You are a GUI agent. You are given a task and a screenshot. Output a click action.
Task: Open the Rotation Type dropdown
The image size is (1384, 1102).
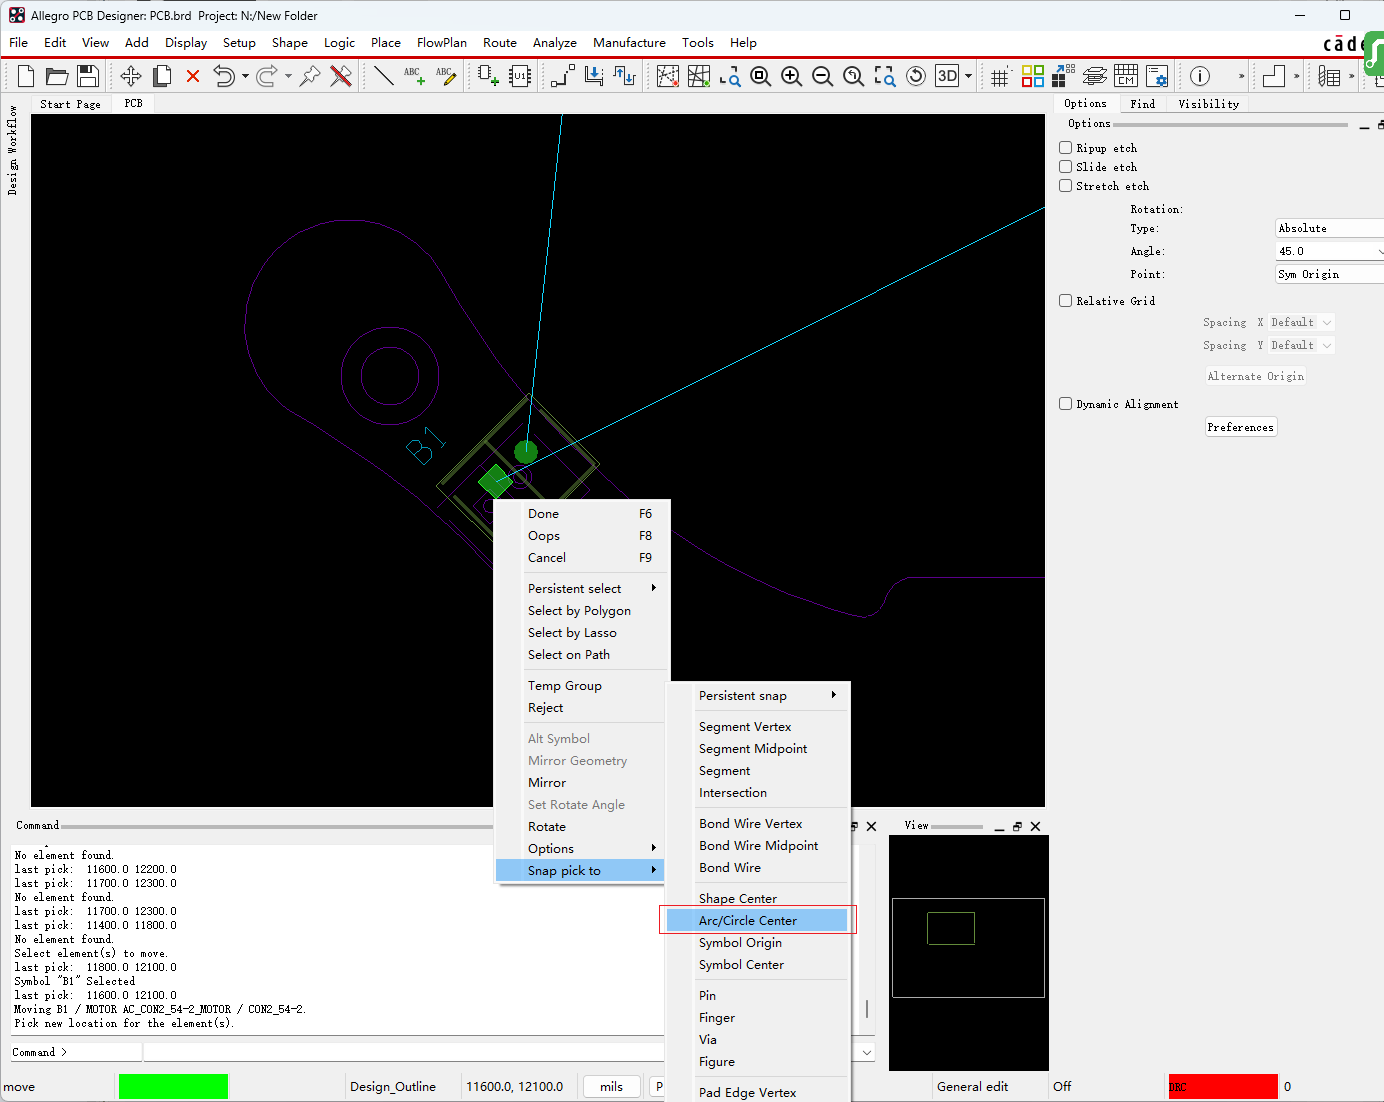point(1329,228)
